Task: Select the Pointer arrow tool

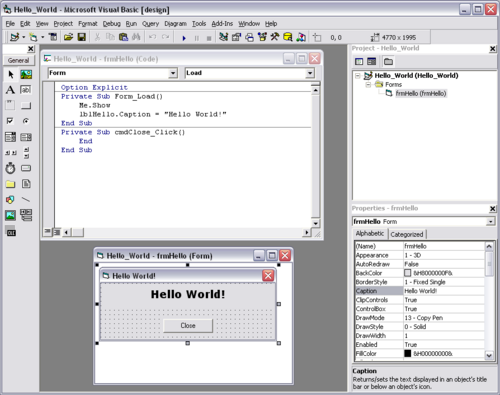Action: [10, 74]
